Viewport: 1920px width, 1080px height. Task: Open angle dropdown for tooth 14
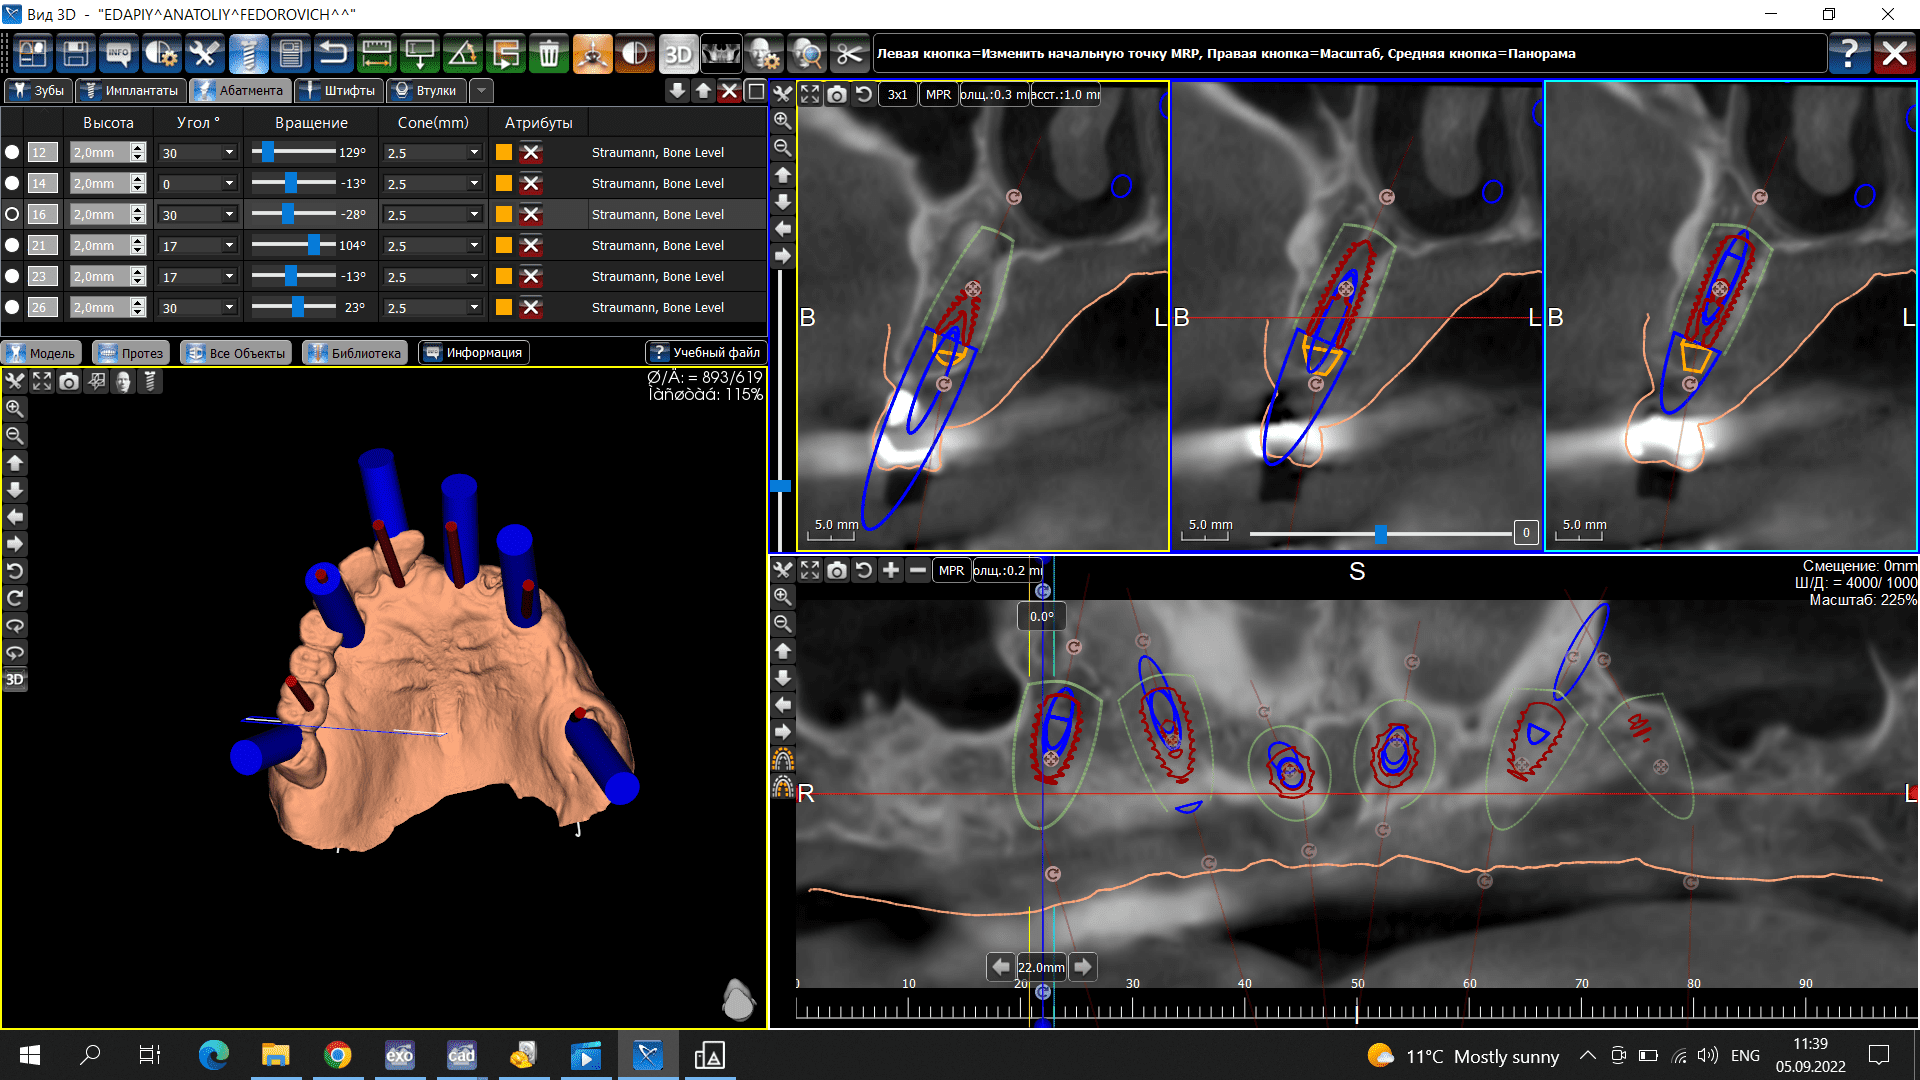pyautogui.click(x=229, y=183)
